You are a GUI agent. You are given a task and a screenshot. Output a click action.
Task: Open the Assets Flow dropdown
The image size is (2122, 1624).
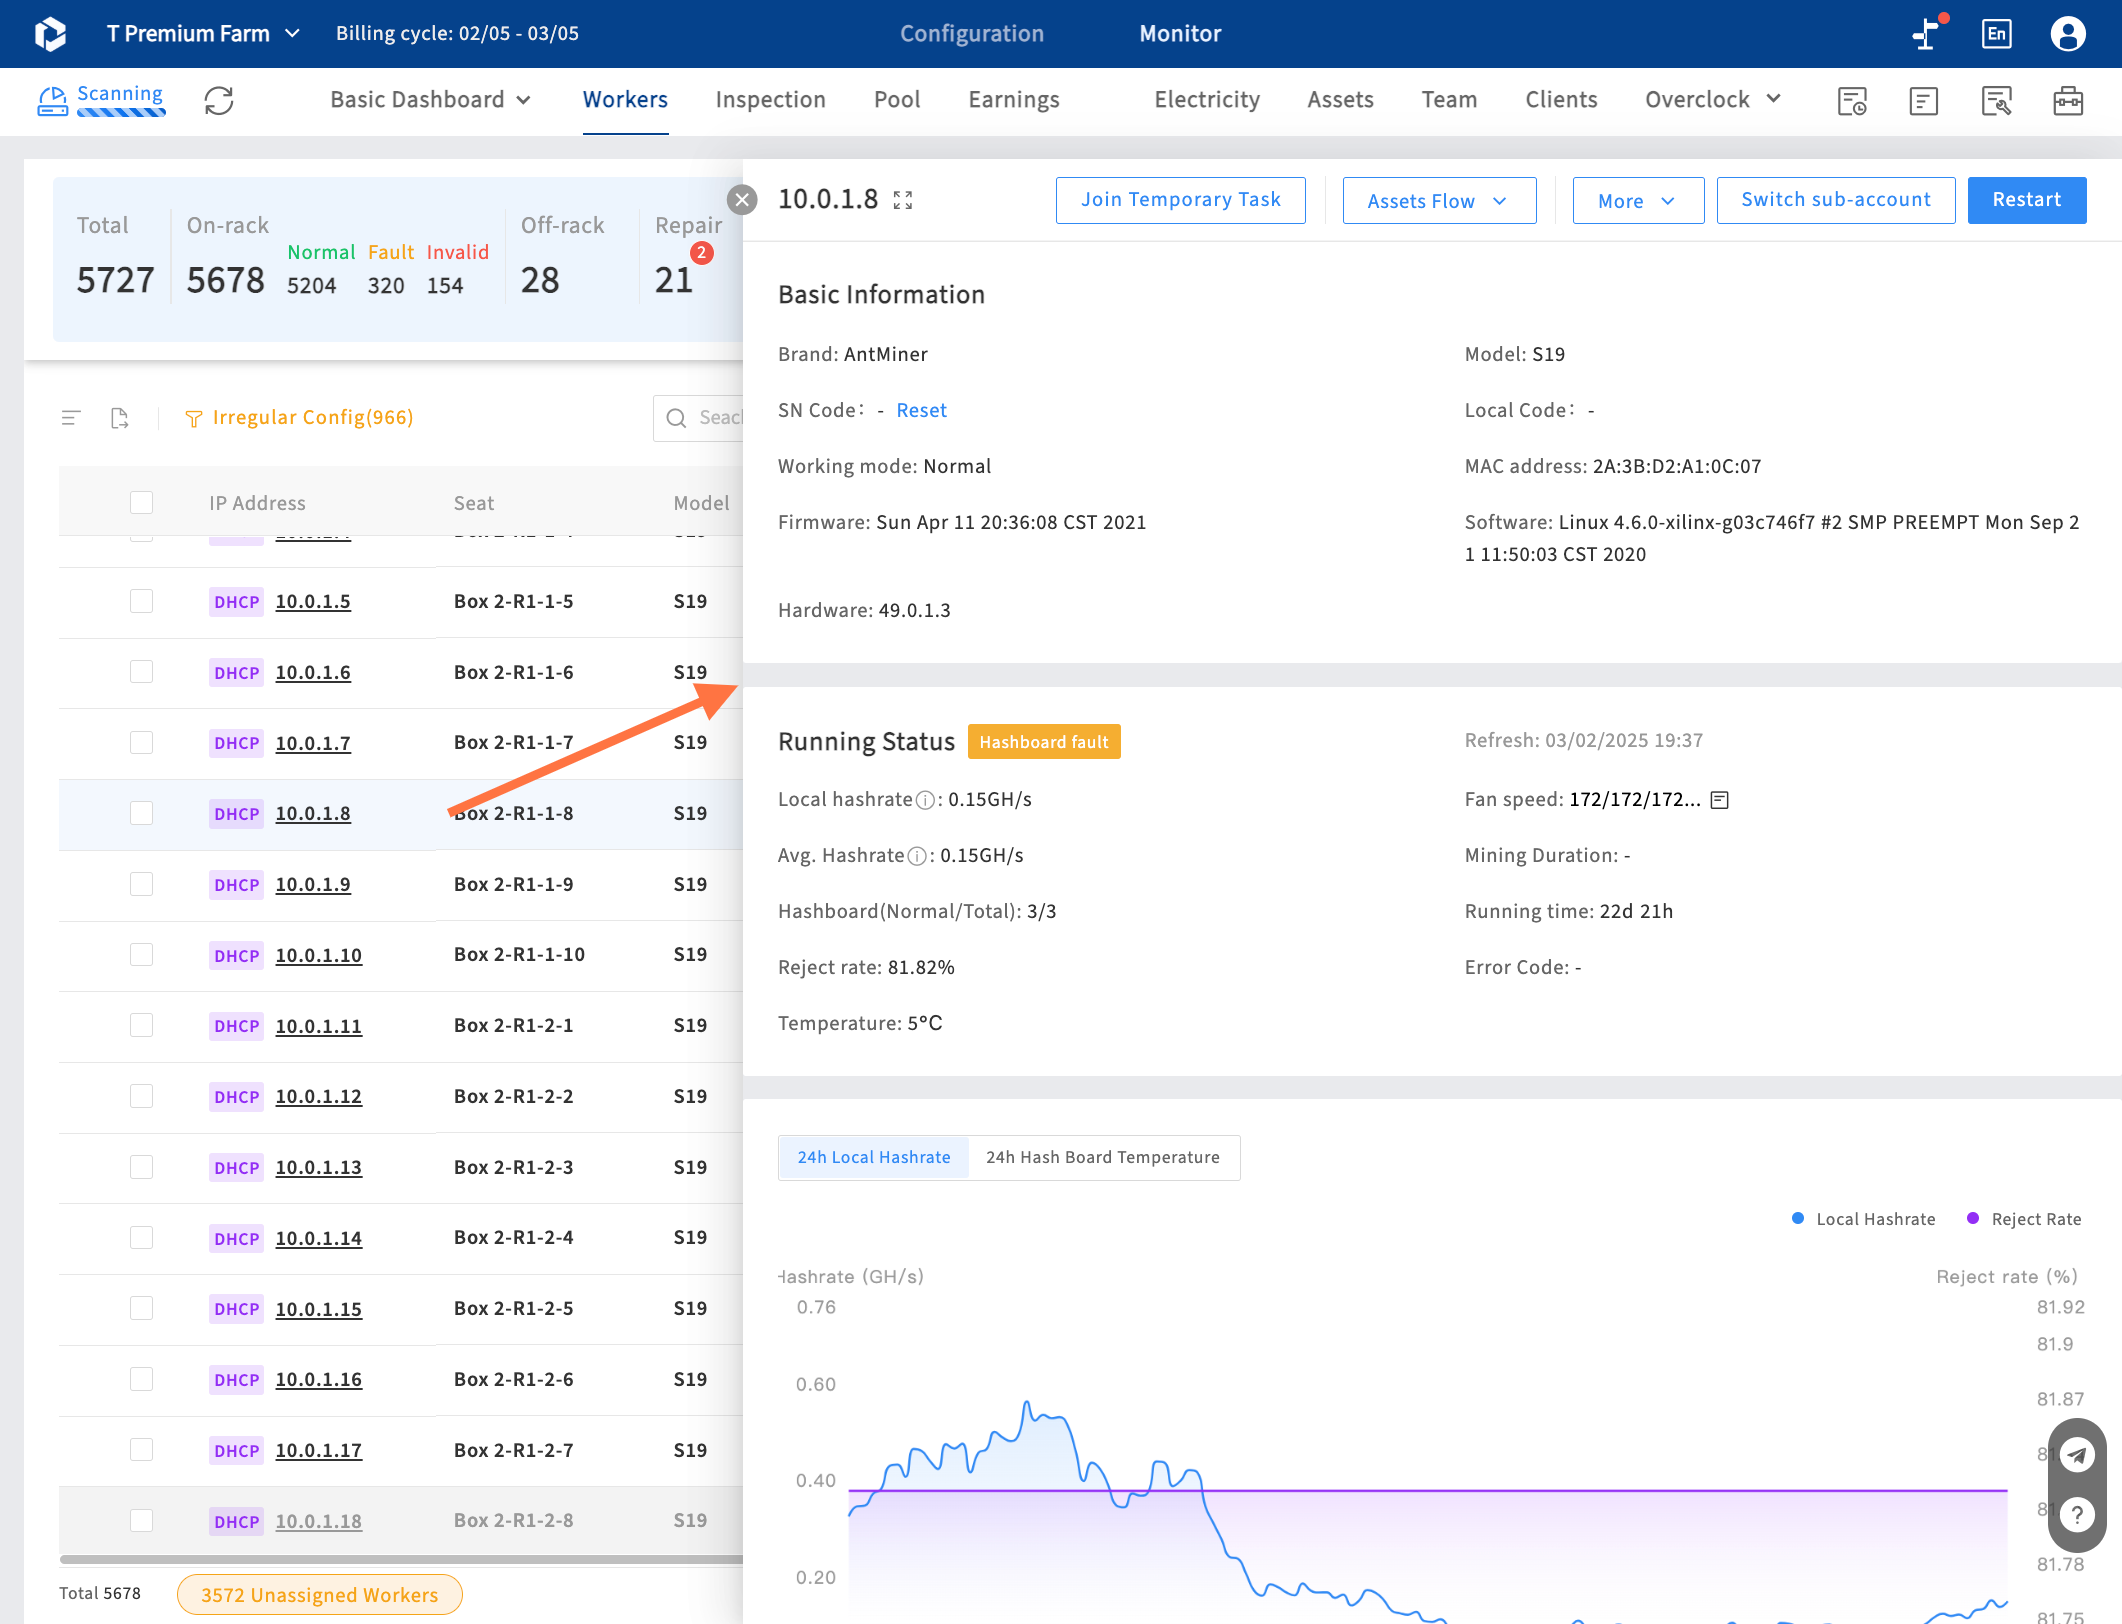click(1439, 201)
